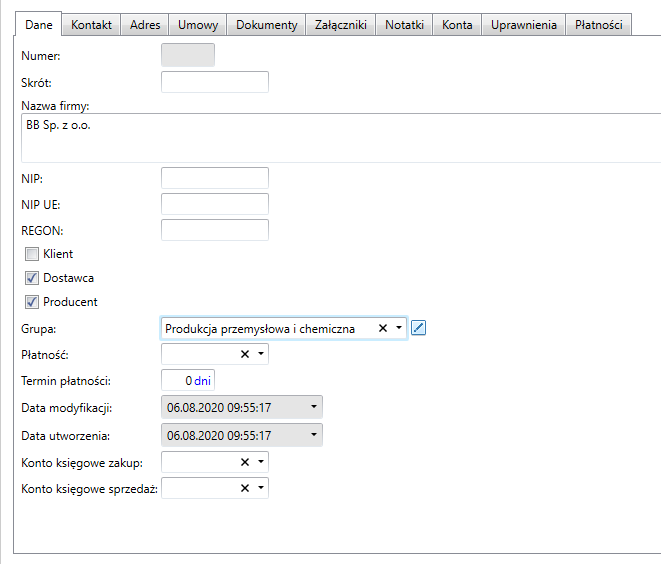Select the Płatności tab
The image size is (670, 564).
(x=598, y=25)
